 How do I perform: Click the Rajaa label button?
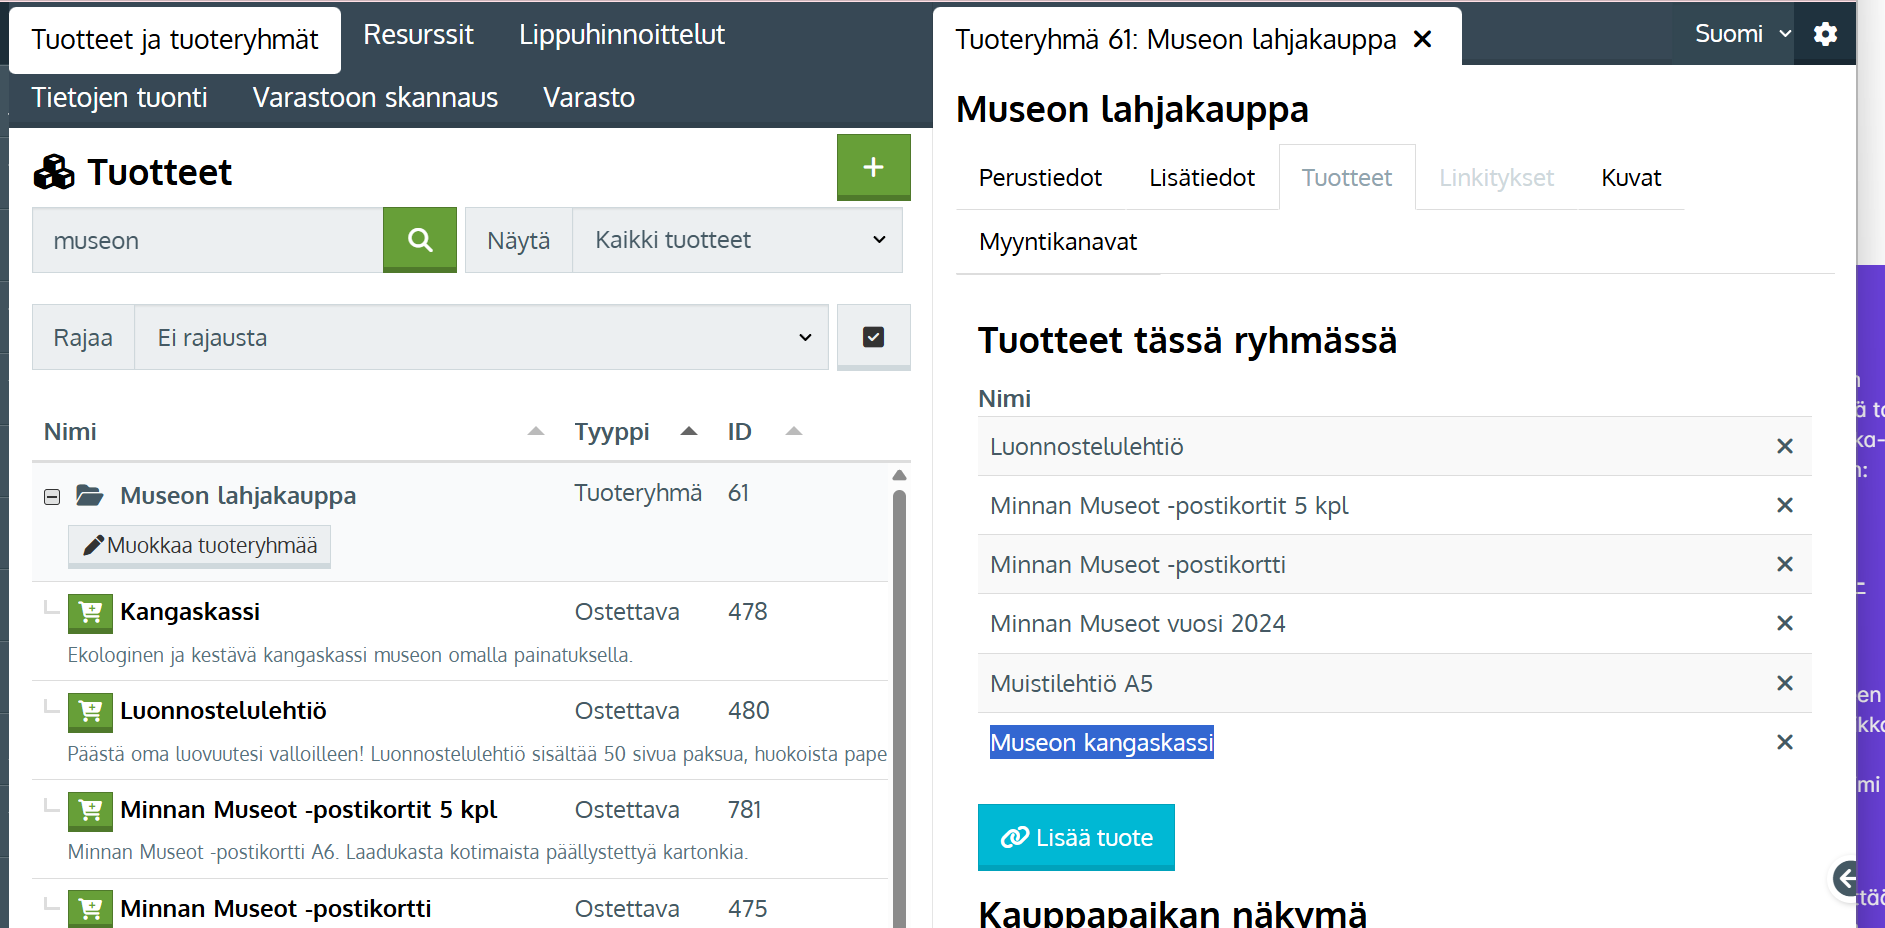coord(83,337)
